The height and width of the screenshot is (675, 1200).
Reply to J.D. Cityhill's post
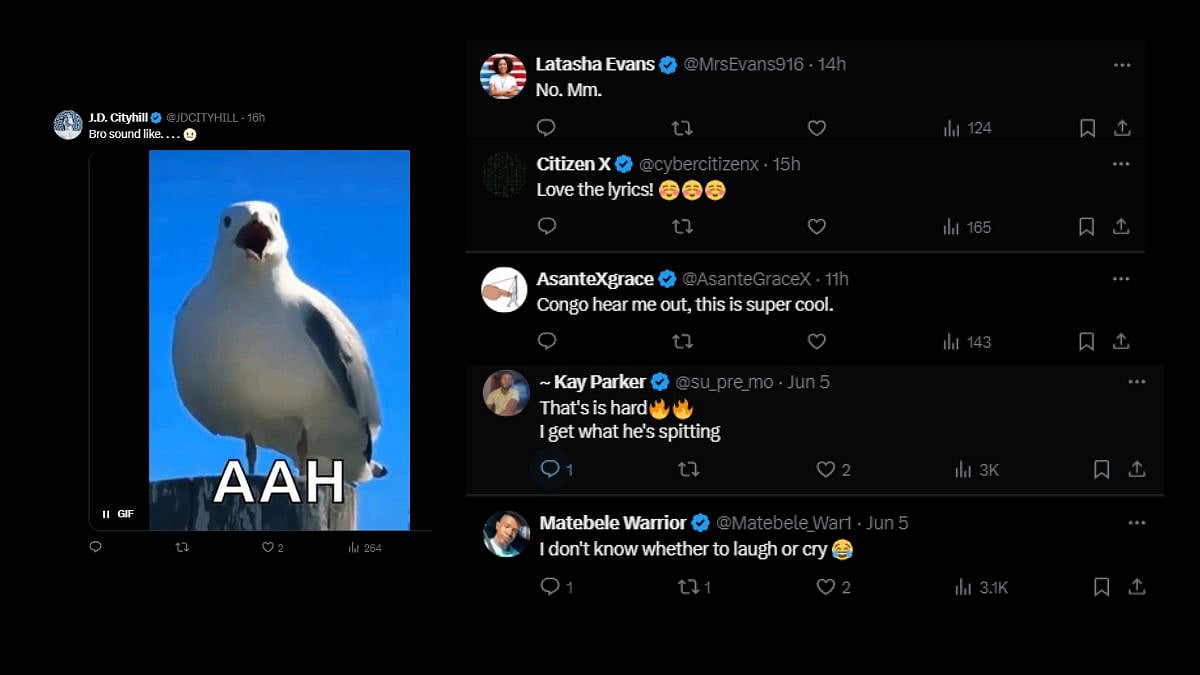96,547
